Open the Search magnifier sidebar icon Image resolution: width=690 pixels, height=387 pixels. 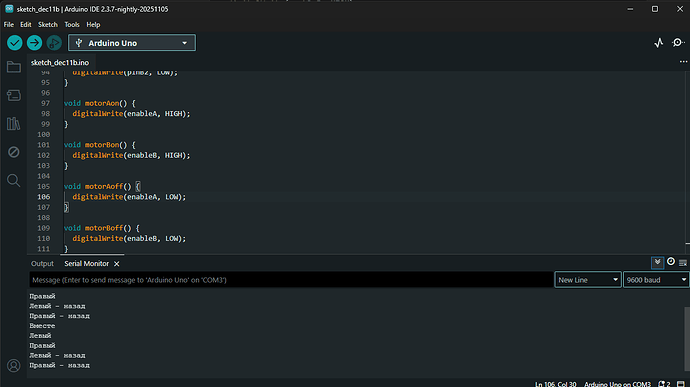14,180
